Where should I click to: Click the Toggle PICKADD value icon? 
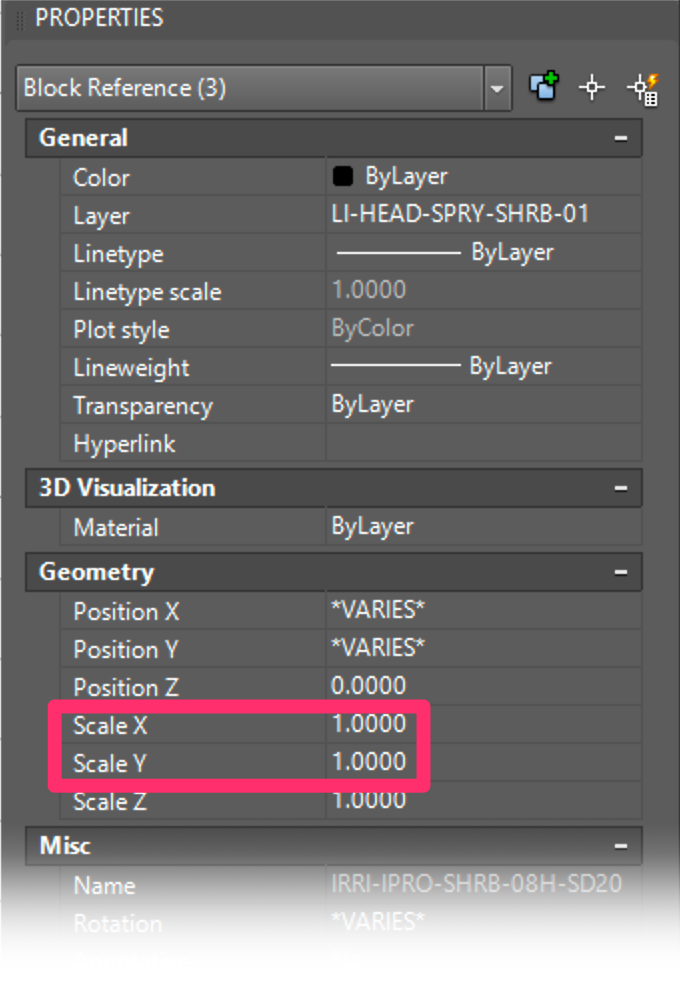543,87
